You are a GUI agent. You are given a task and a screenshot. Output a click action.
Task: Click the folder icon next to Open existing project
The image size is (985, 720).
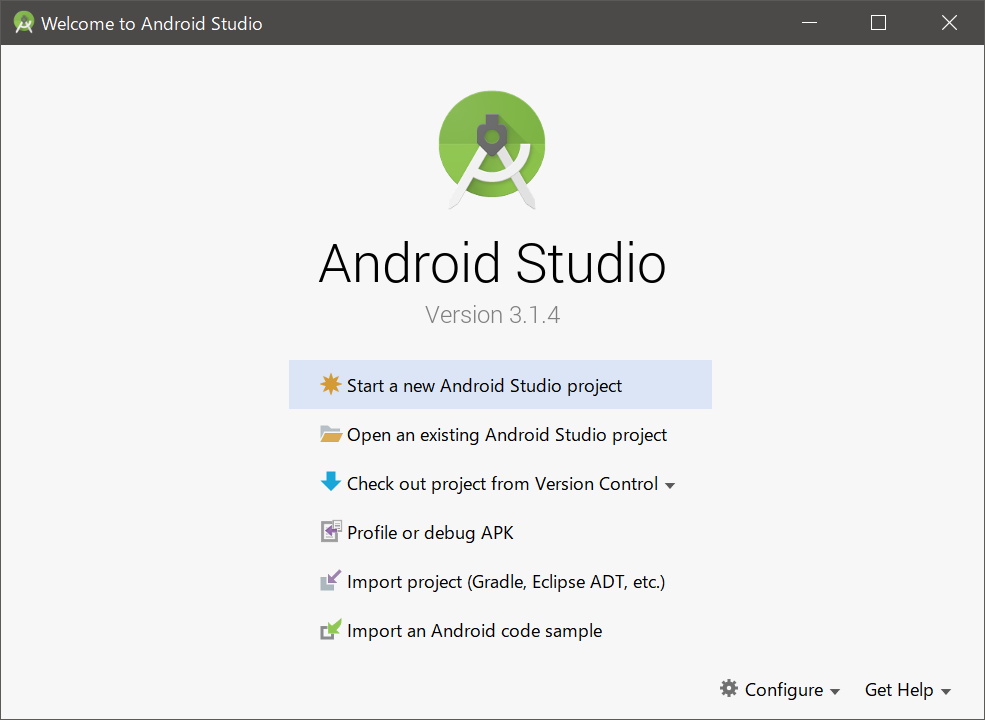[331, 433]
